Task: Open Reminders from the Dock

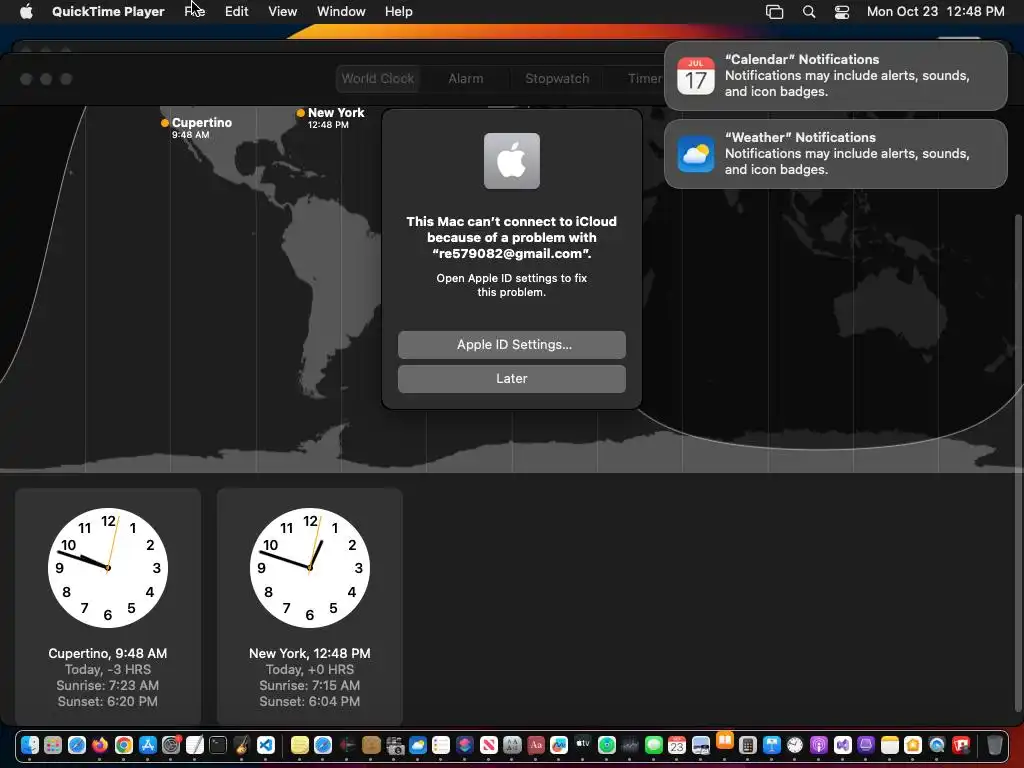Action: click(441, 744)
